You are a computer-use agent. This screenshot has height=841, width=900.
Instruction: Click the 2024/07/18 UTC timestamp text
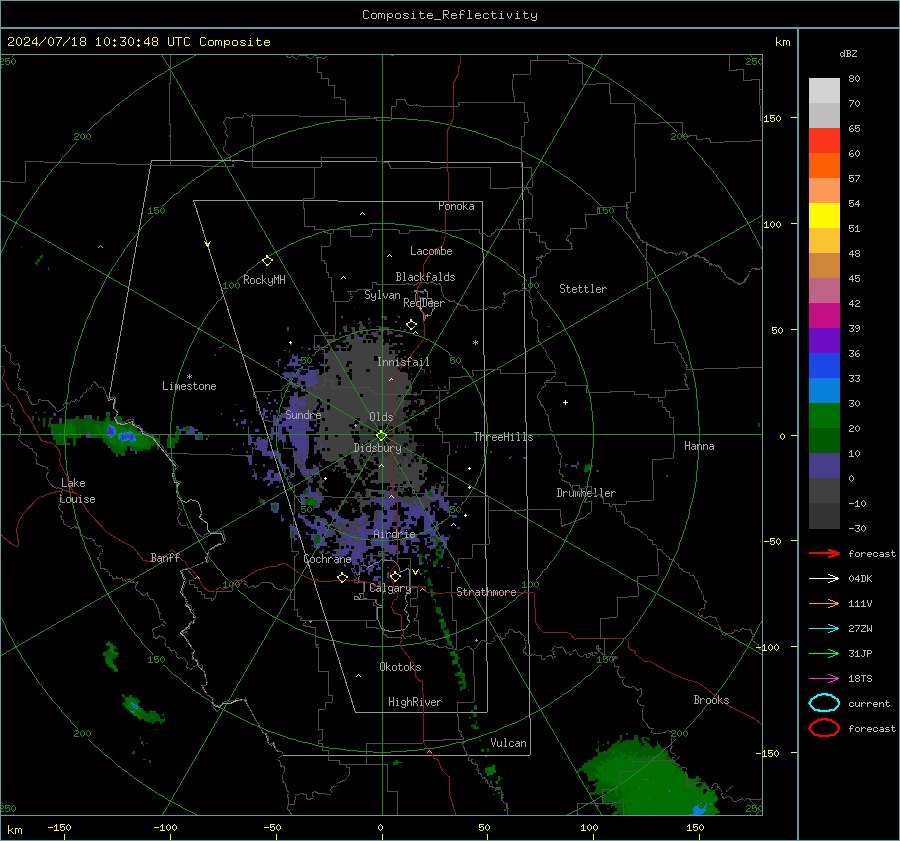pos(138,42)
